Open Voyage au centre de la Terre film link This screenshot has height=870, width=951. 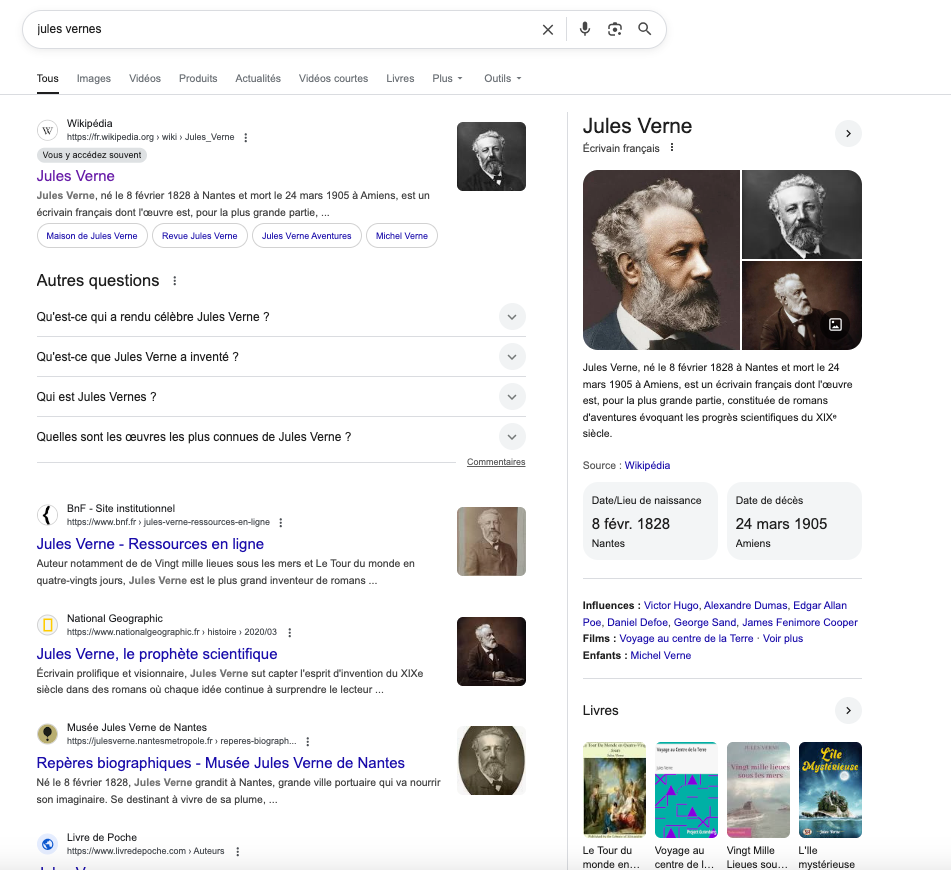click(686, 639)
